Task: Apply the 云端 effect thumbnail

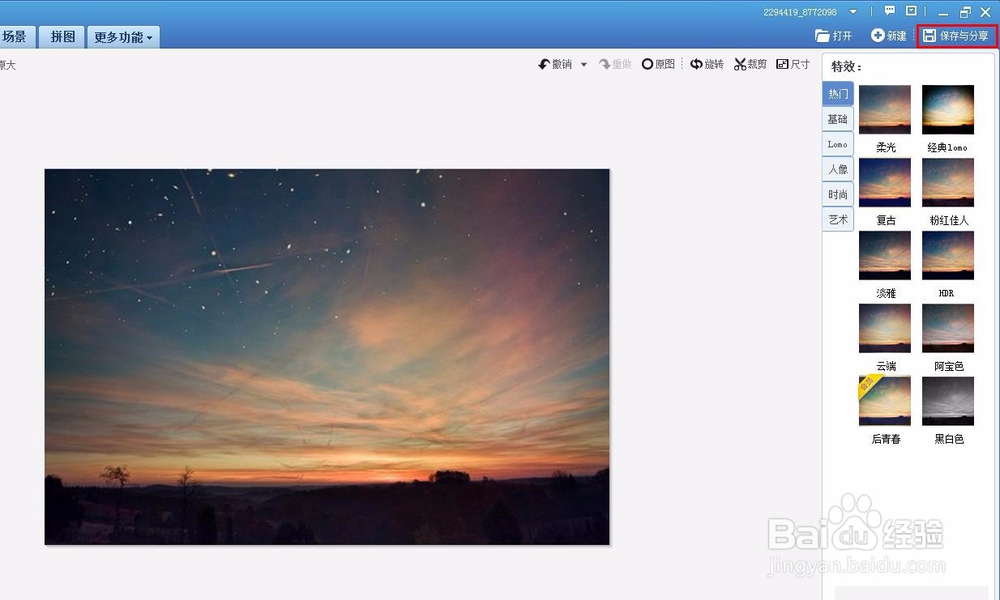Action: (885, 328)
